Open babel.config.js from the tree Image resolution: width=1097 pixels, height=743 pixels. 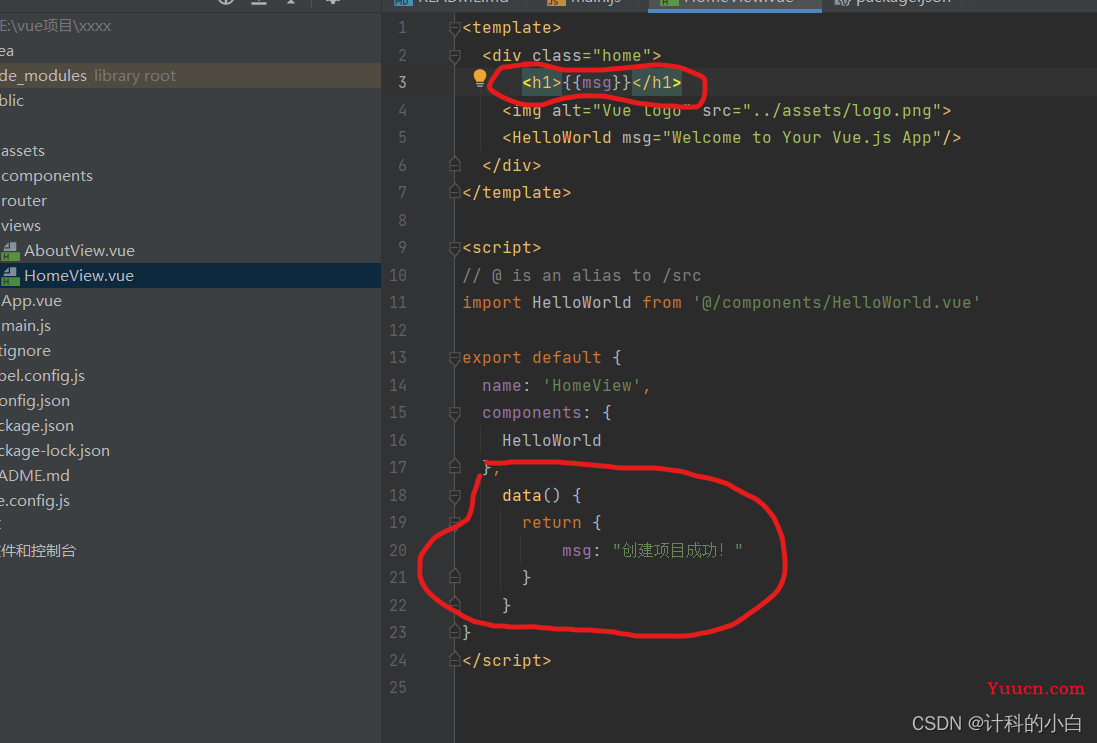pos(42,376)
